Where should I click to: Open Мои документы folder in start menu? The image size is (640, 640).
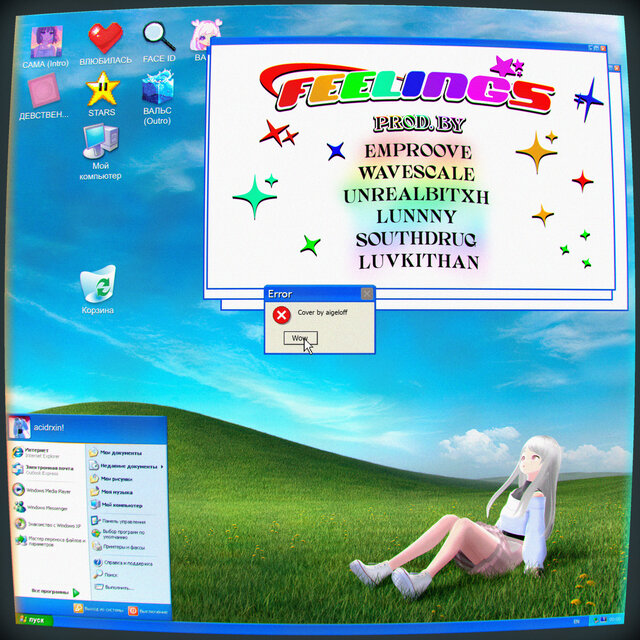pyautogui.click(x=115, y=453)
